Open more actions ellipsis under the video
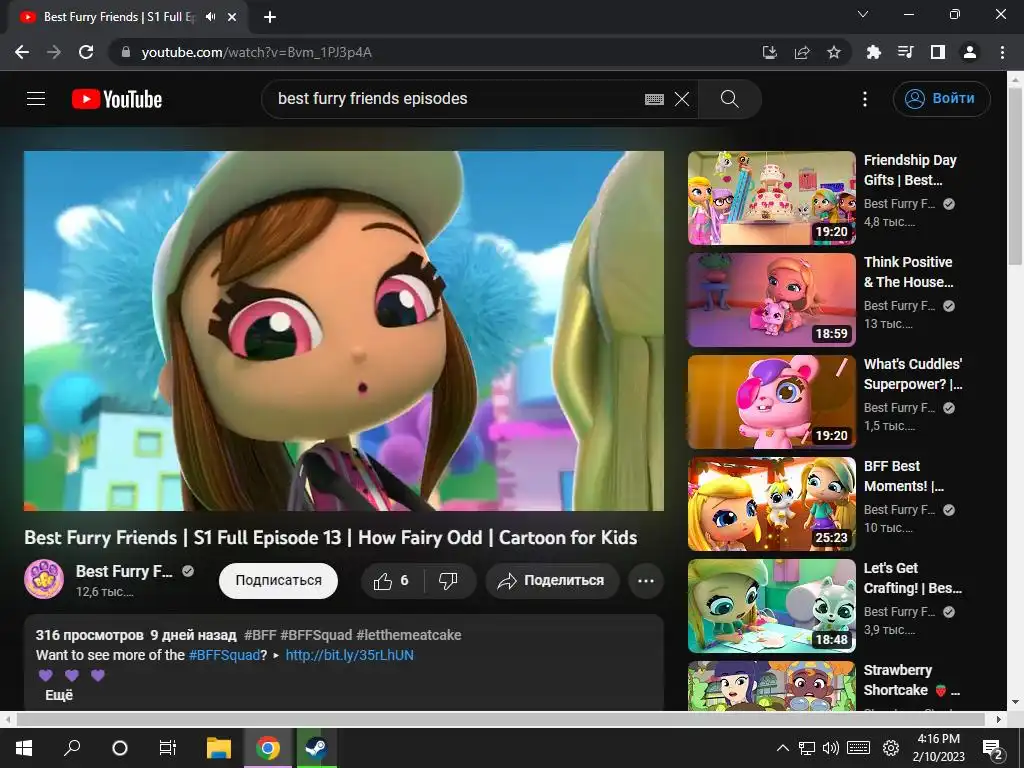1024x768 pixels. coord(646,581)
